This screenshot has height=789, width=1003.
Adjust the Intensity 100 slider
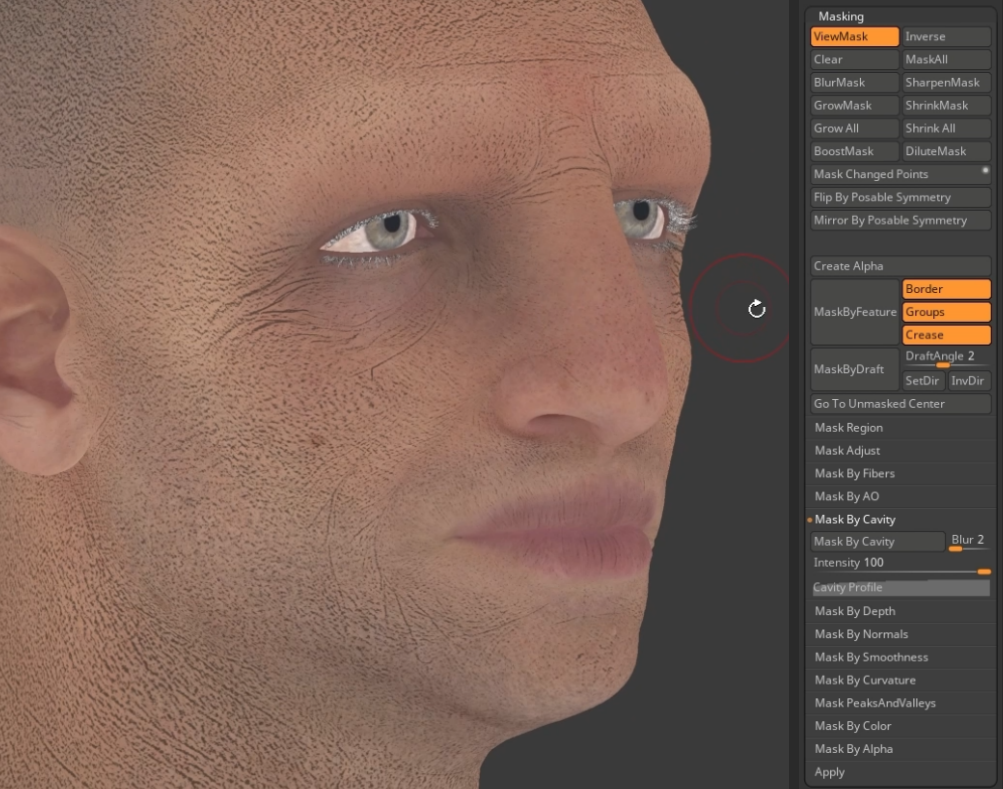click(900, 564)
